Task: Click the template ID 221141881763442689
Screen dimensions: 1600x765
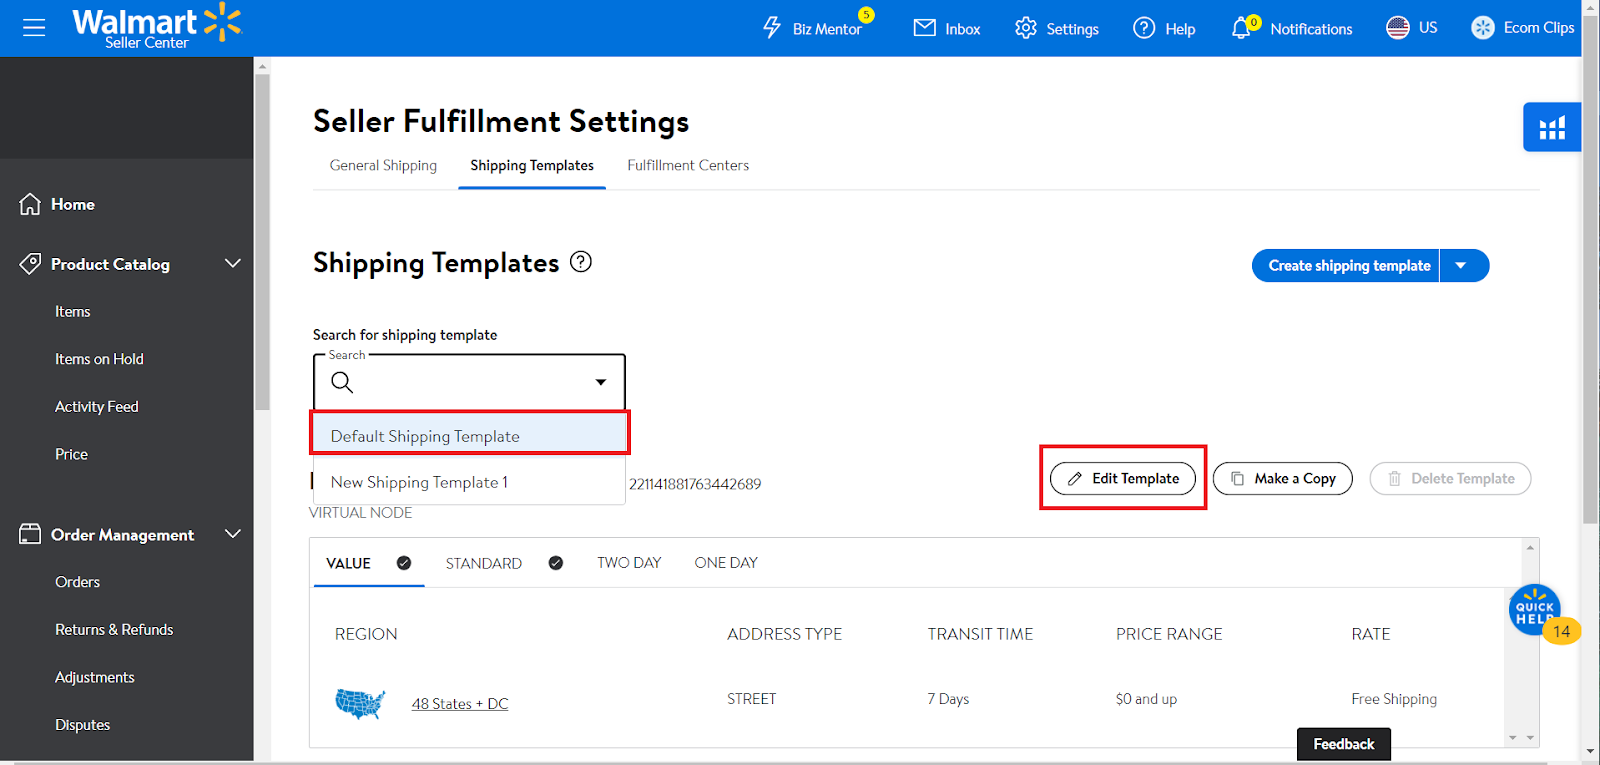Action: [695, 484]
